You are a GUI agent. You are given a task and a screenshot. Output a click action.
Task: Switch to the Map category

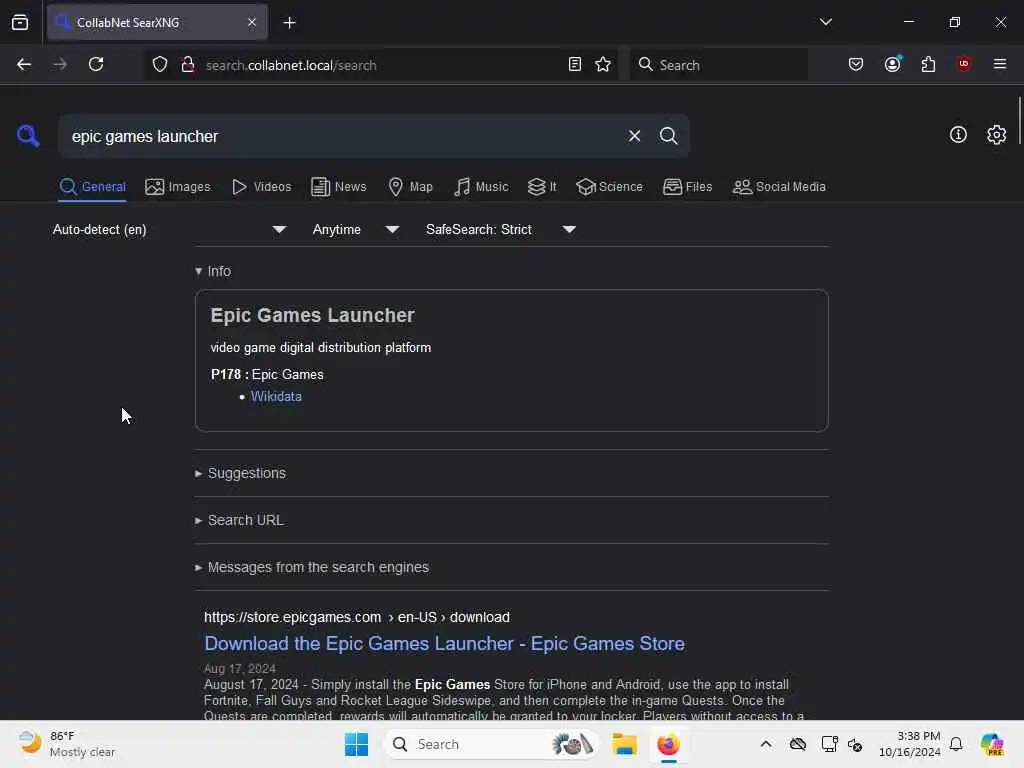(x=411, y=187)
